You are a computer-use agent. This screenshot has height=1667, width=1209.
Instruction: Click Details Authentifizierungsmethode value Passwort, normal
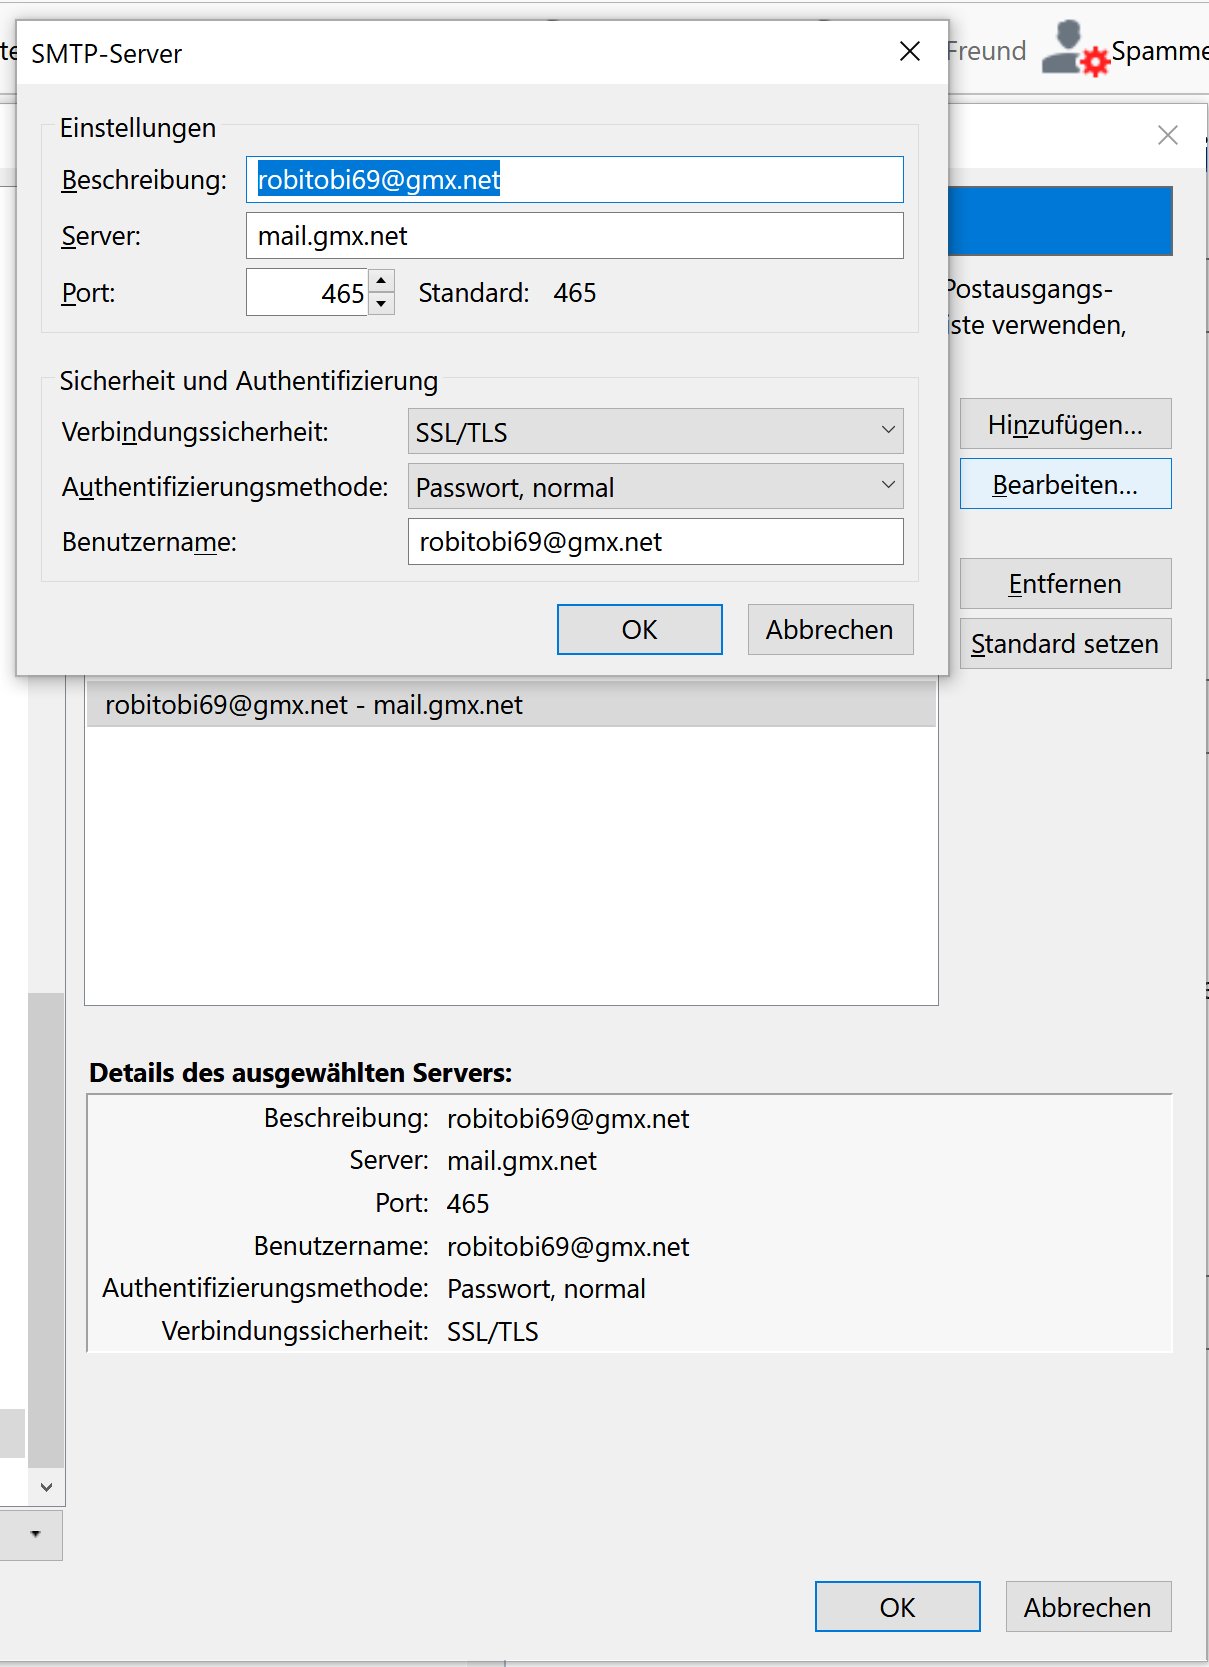[546, 1289]
